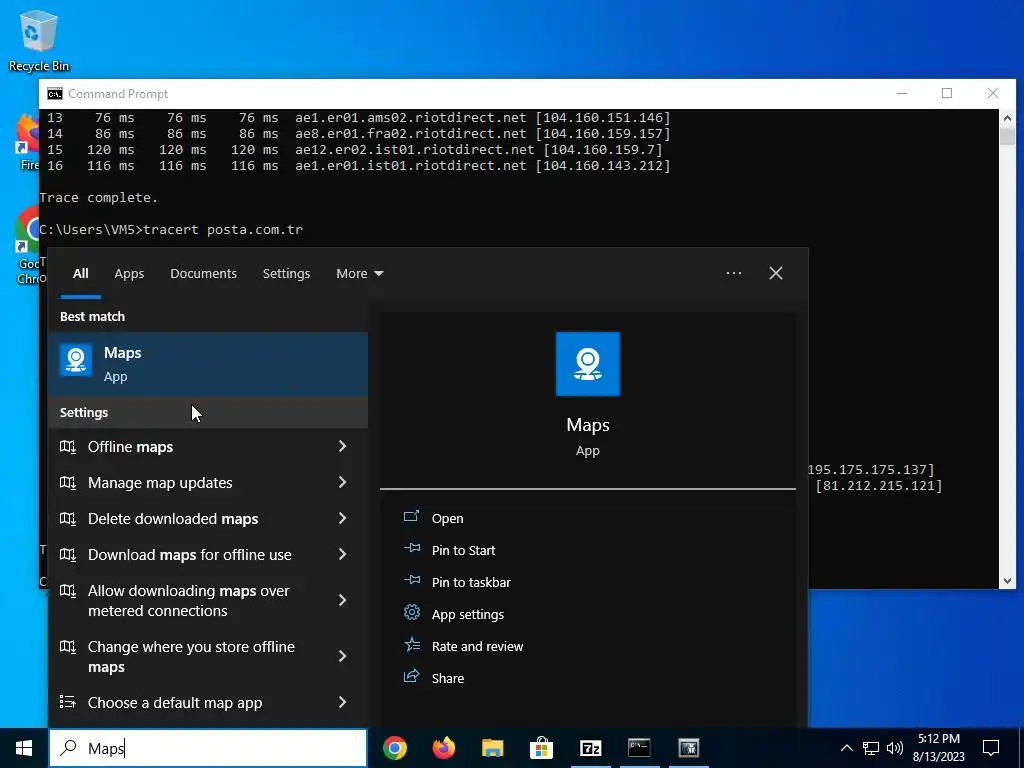Open the volume tray icon

point(895,748)
